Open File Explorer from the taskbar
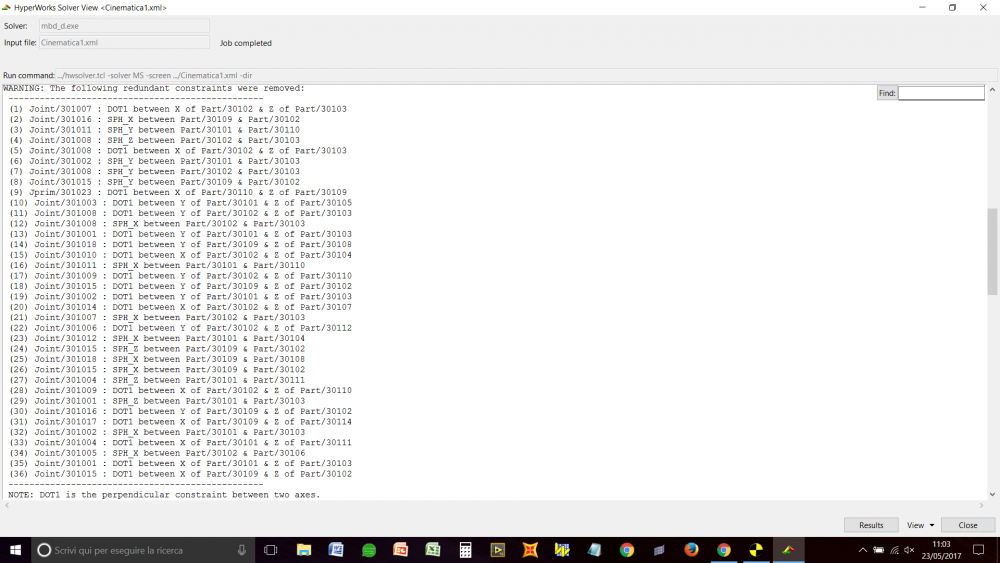 coord(304,550)
